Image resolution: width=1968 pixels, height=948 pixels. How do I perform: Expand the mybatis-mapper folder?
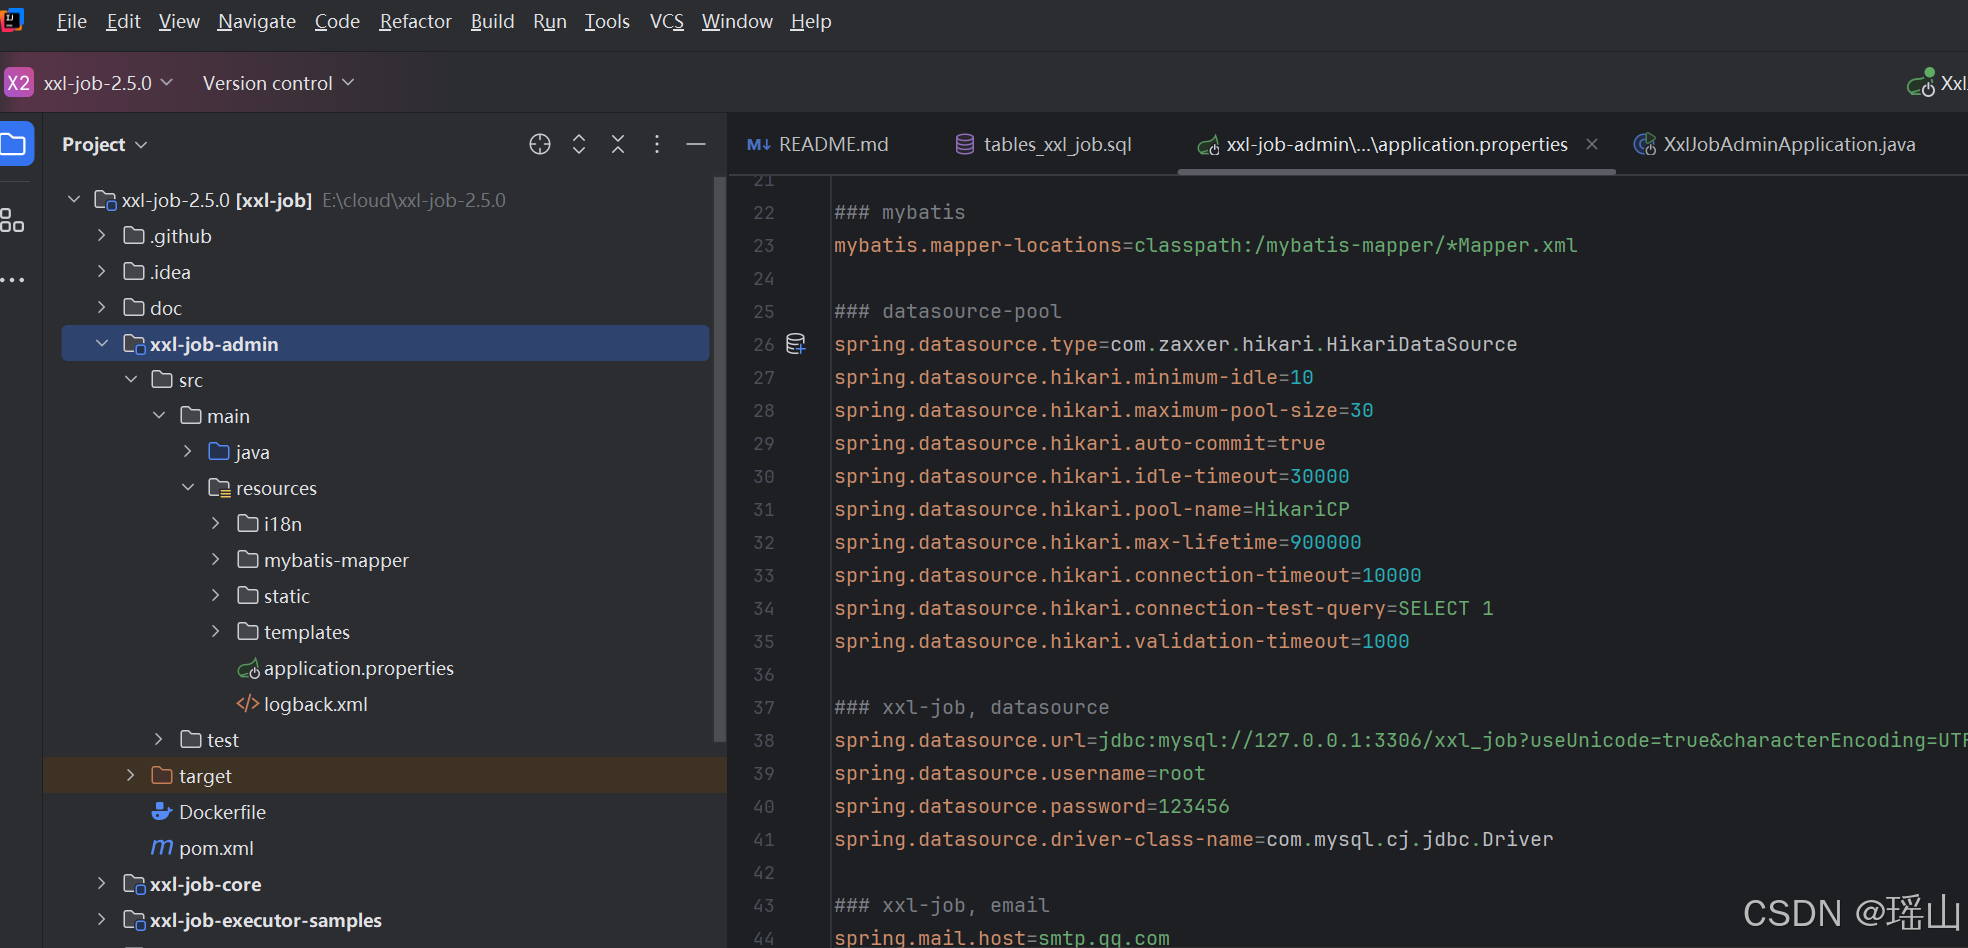(x=216, y=560)
